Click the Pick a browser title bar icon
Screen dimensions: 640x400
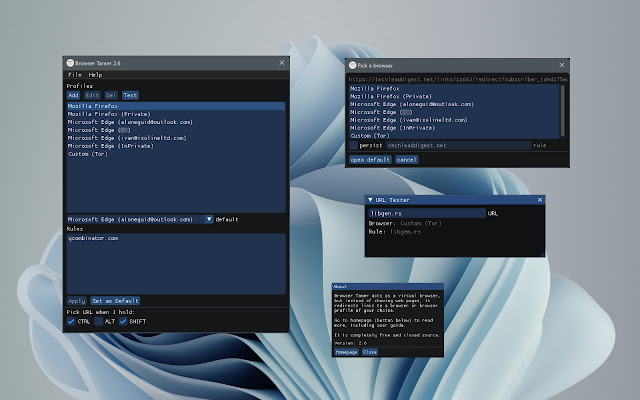[353, 65]
